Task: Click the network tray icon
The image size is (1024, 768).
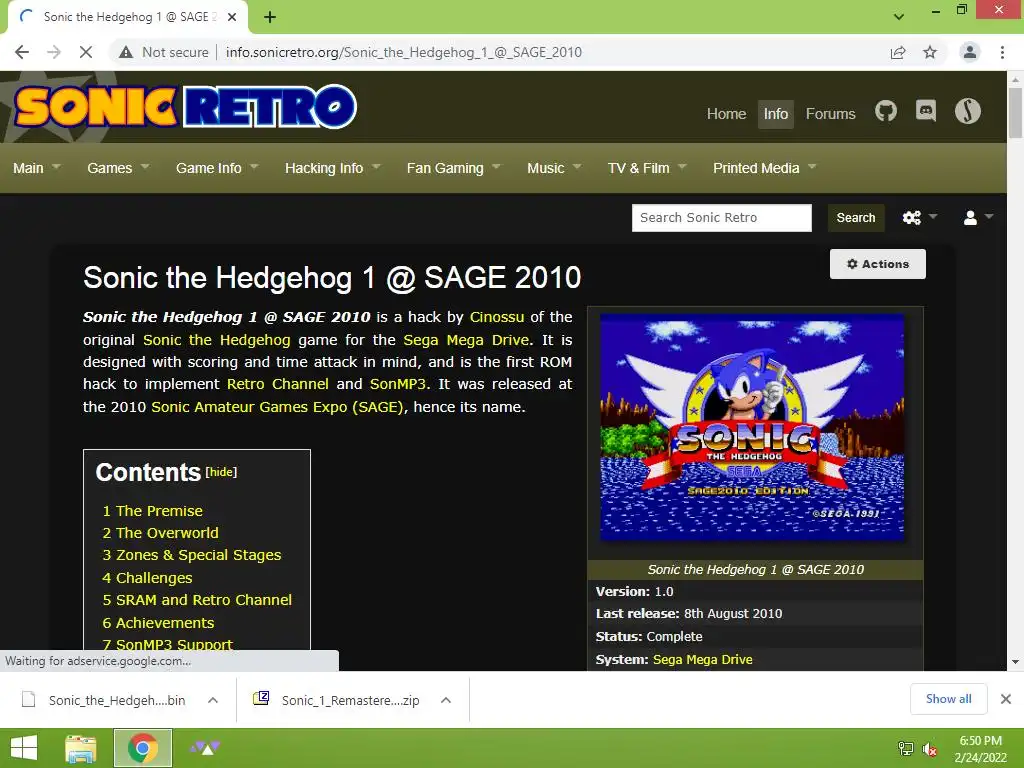Action: click(906, 749)
